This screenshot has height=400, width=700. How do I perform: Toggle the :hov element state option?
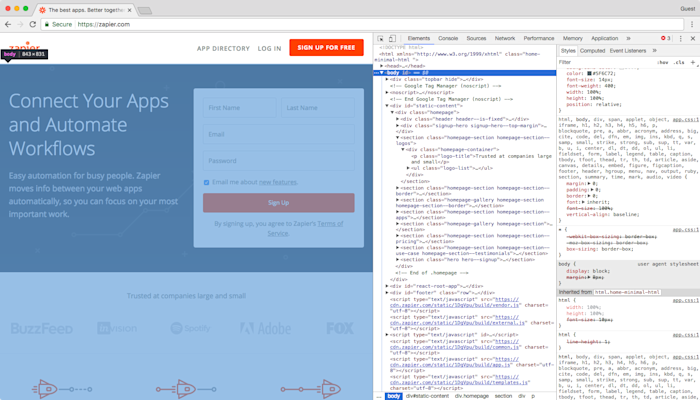coord(662,62)
